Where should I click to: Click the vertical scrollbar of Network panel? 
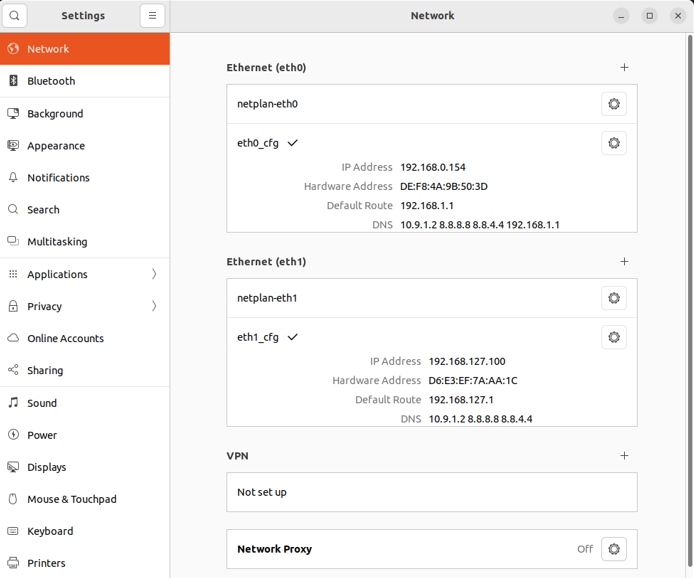tap(690, 301)
